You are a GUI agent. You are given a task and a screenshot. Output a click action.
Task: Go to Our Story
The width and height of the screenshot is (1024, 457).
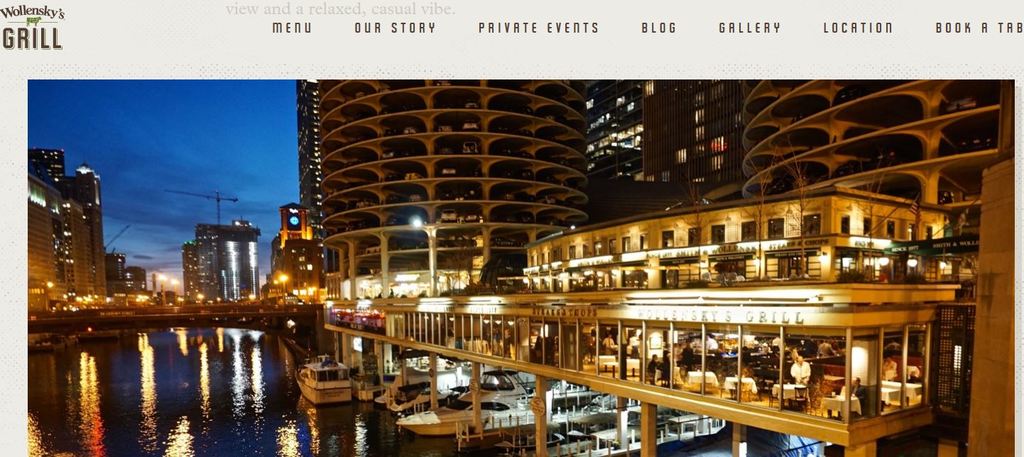point(395,27)
